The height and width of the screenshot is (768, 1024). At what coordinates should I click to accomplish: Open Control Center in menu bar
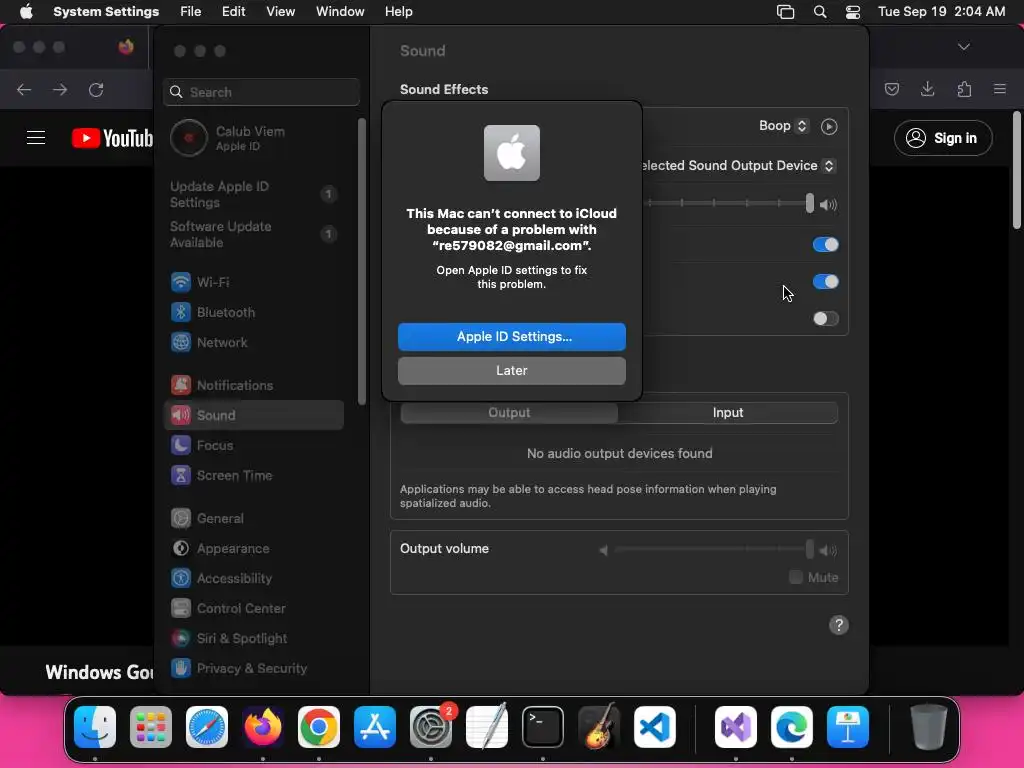853,12
